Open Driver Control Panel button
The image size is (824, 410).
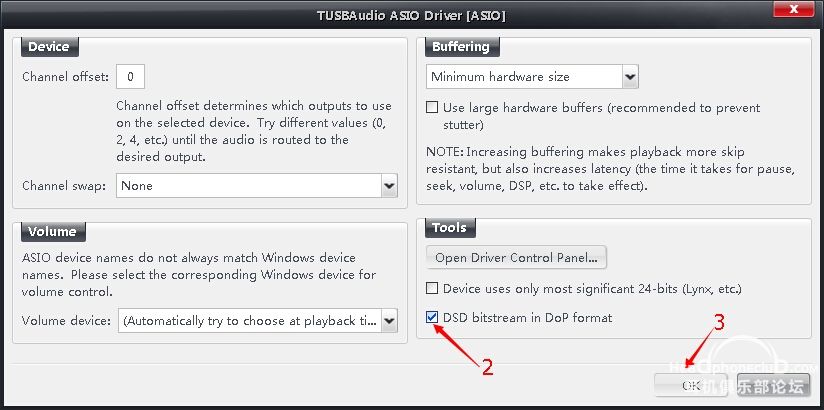(516, 258)
